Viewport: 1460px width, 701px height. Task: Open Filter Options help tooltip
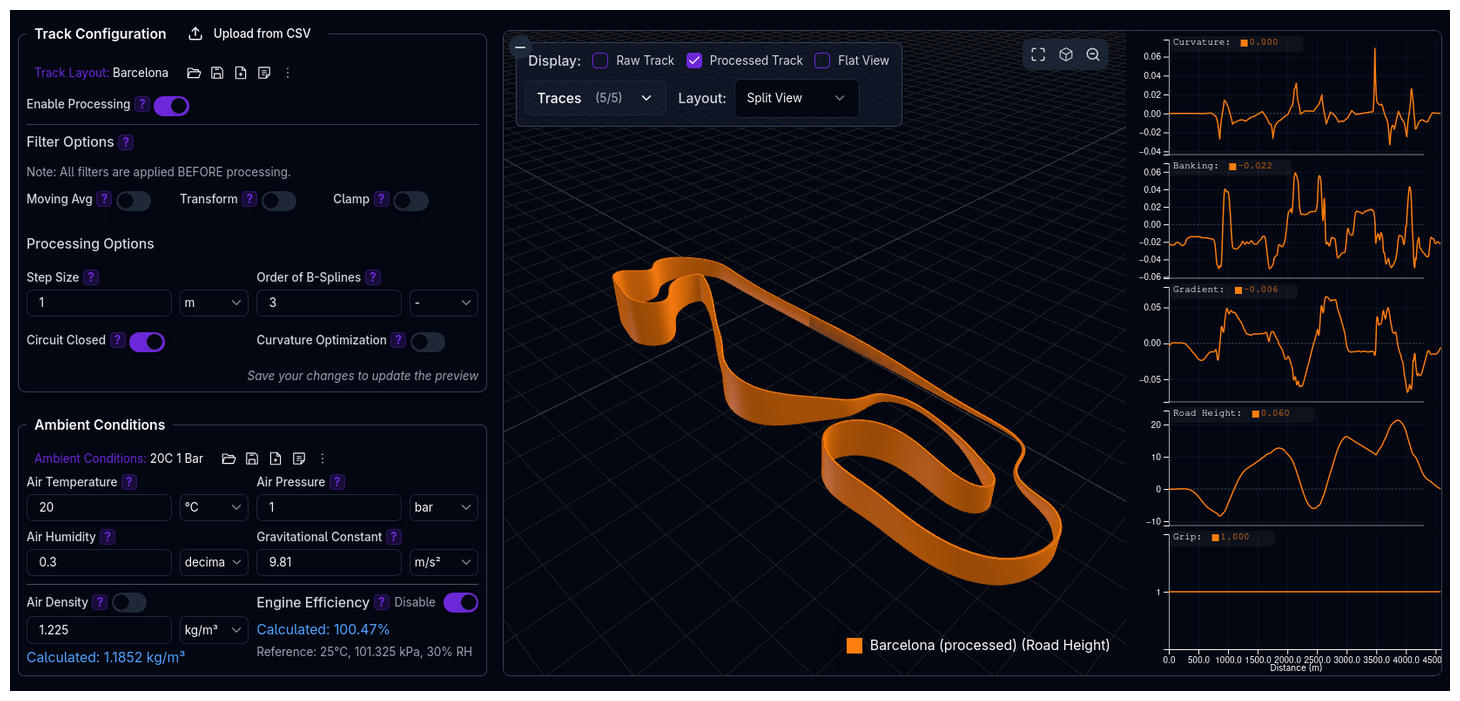(125, 142)
